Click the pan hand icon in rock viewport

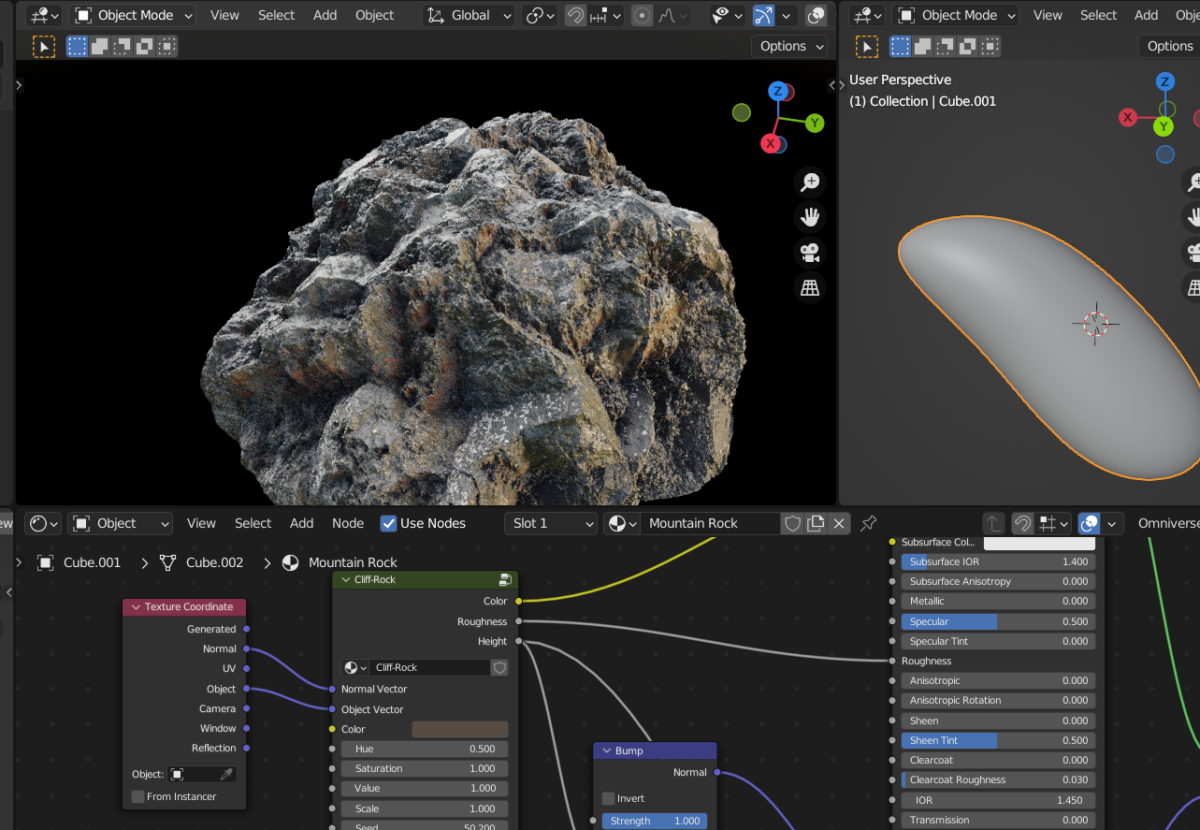point(810,217)
